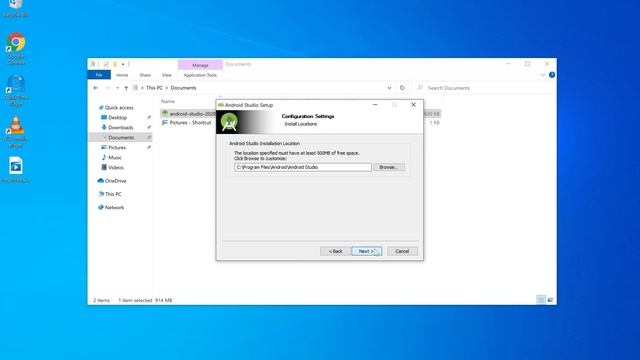The height and width of the screenshot is (360, 640).
Task: Open the Home ribbon tab
Action: [x=122, y=75]
